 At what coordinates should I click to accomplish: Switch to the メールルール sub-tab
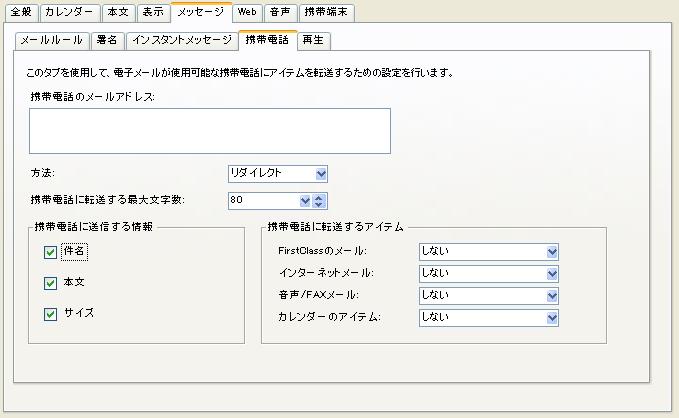click(52, 41)
